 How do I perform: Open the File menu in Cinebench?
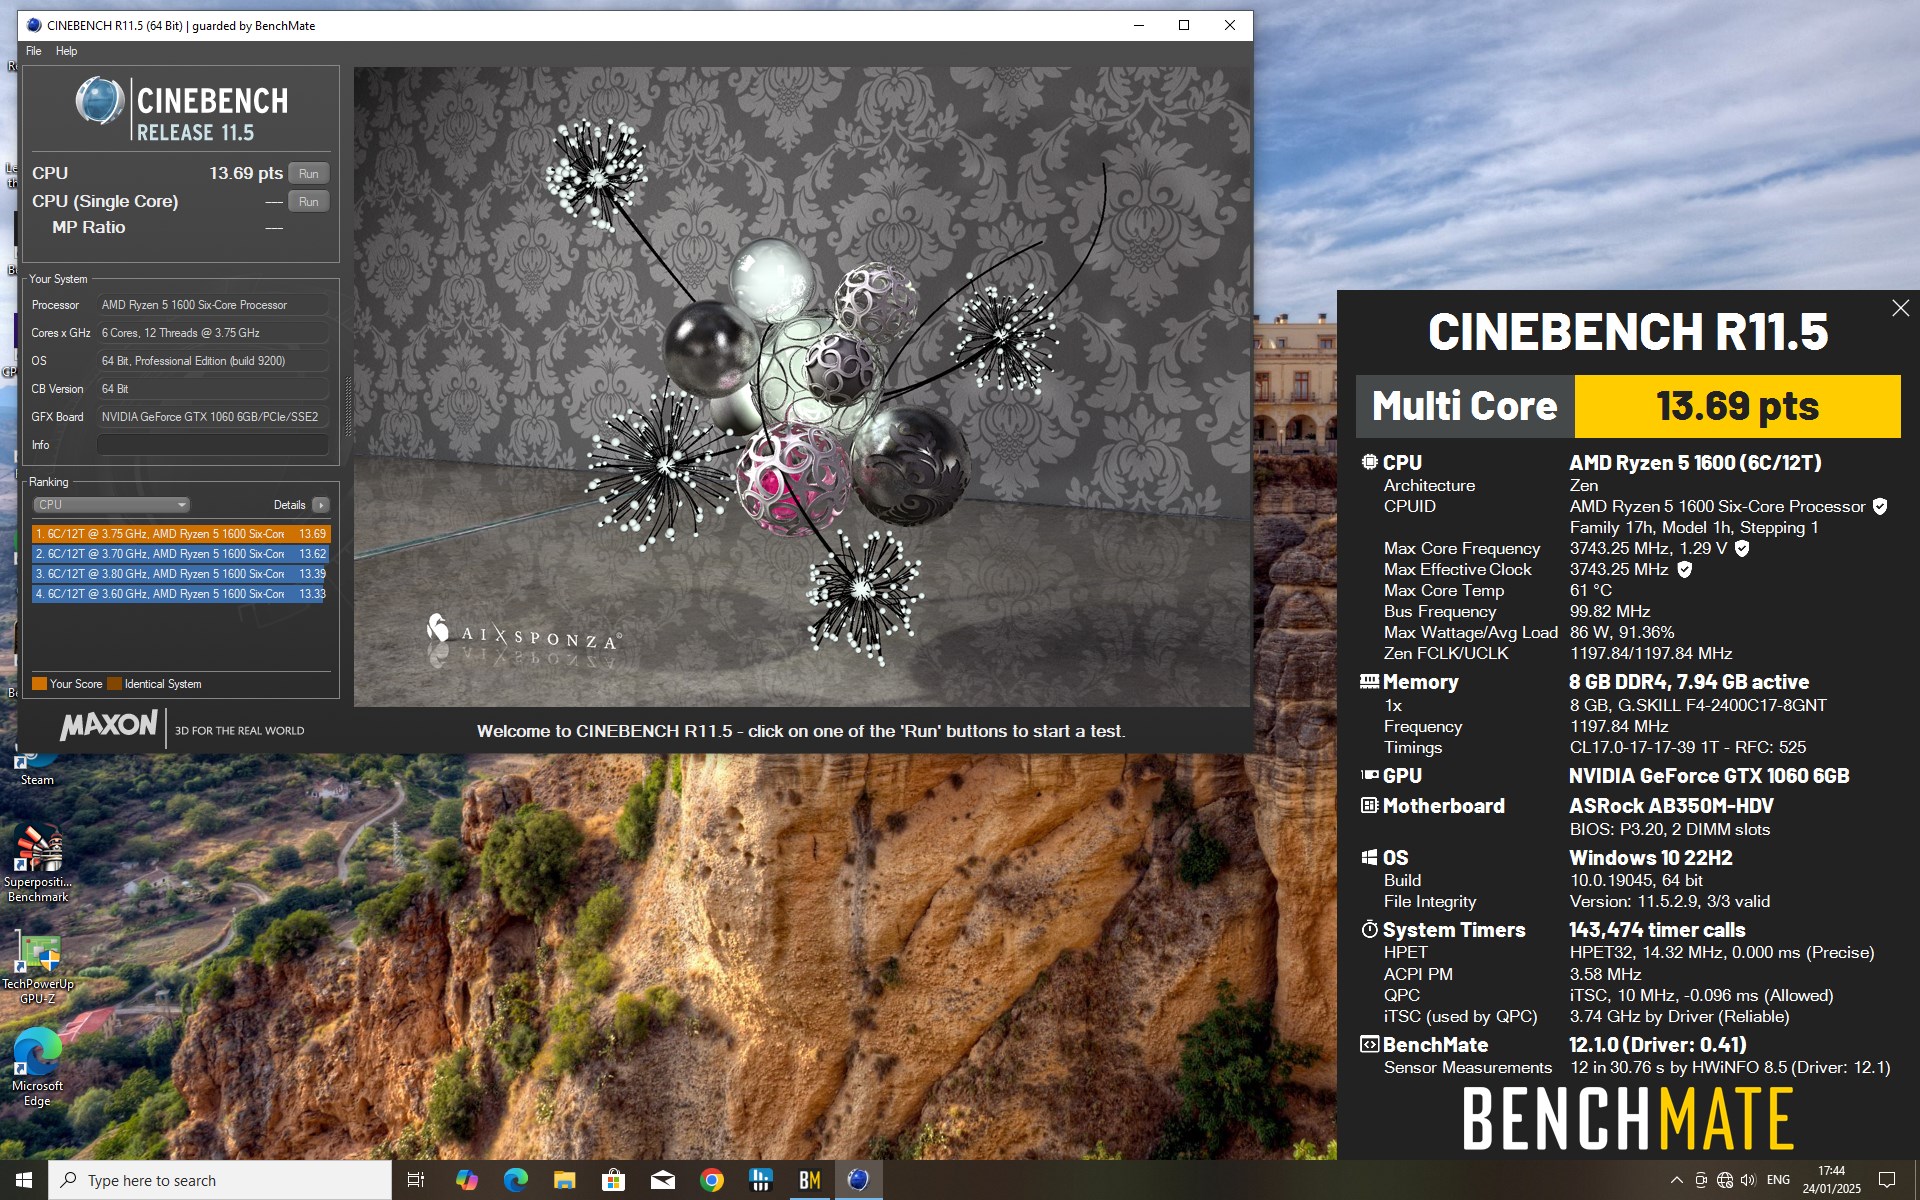34,51
